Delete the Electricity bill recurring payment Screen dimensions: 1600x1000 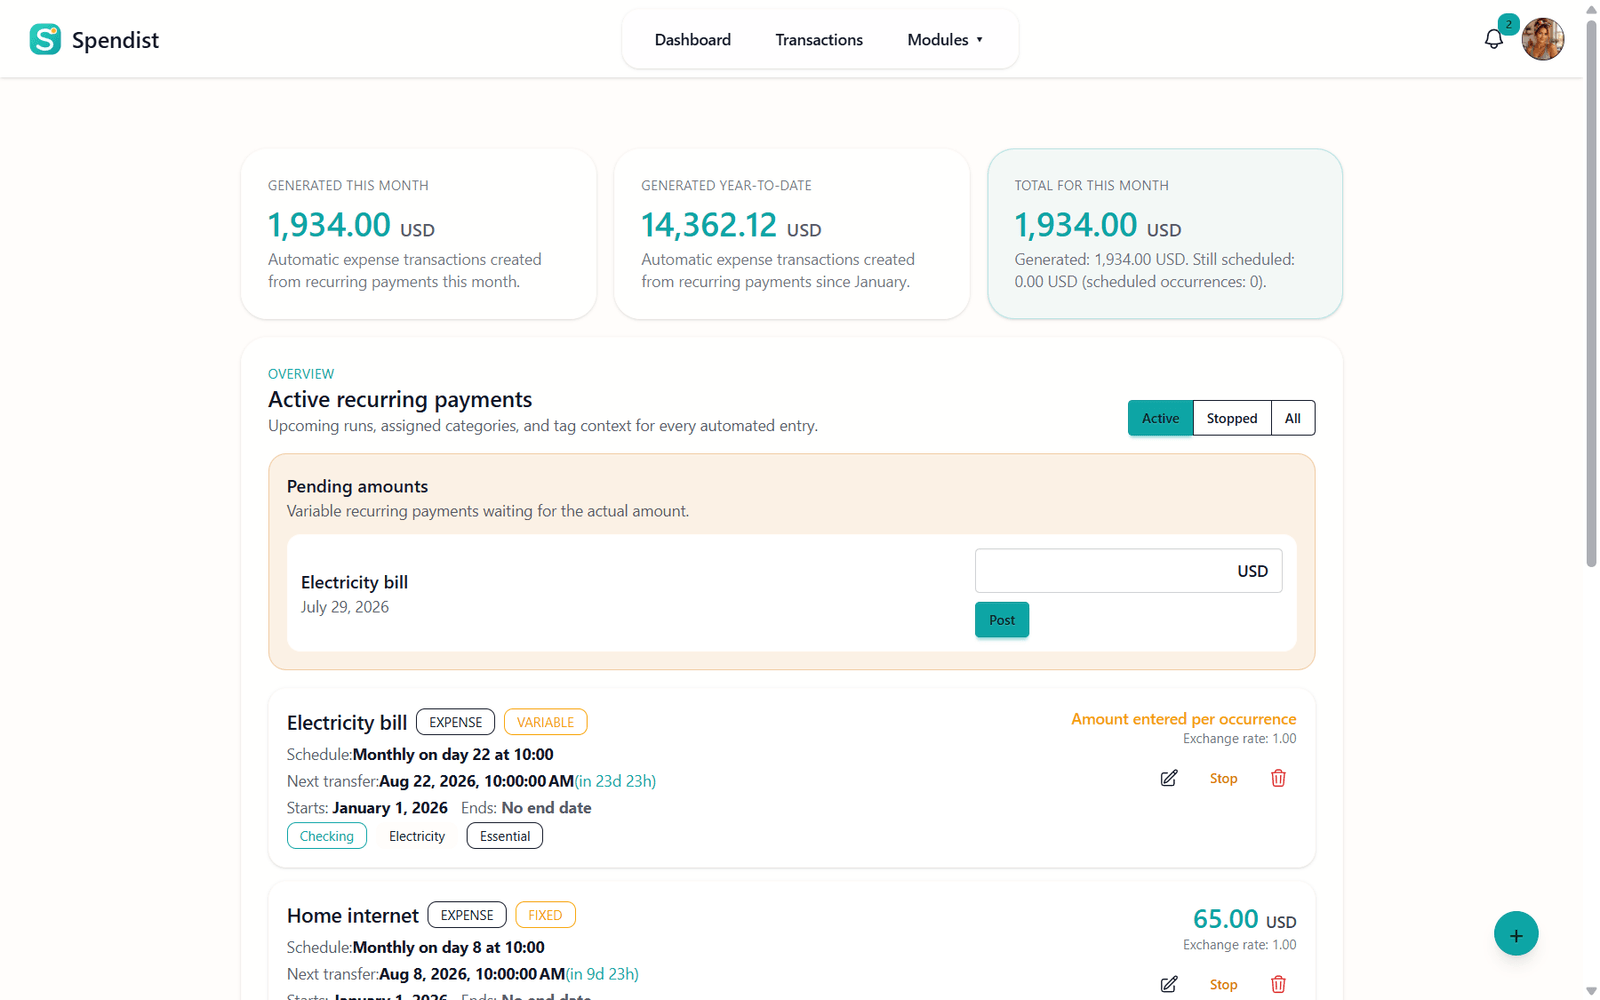pos(1278,778)
